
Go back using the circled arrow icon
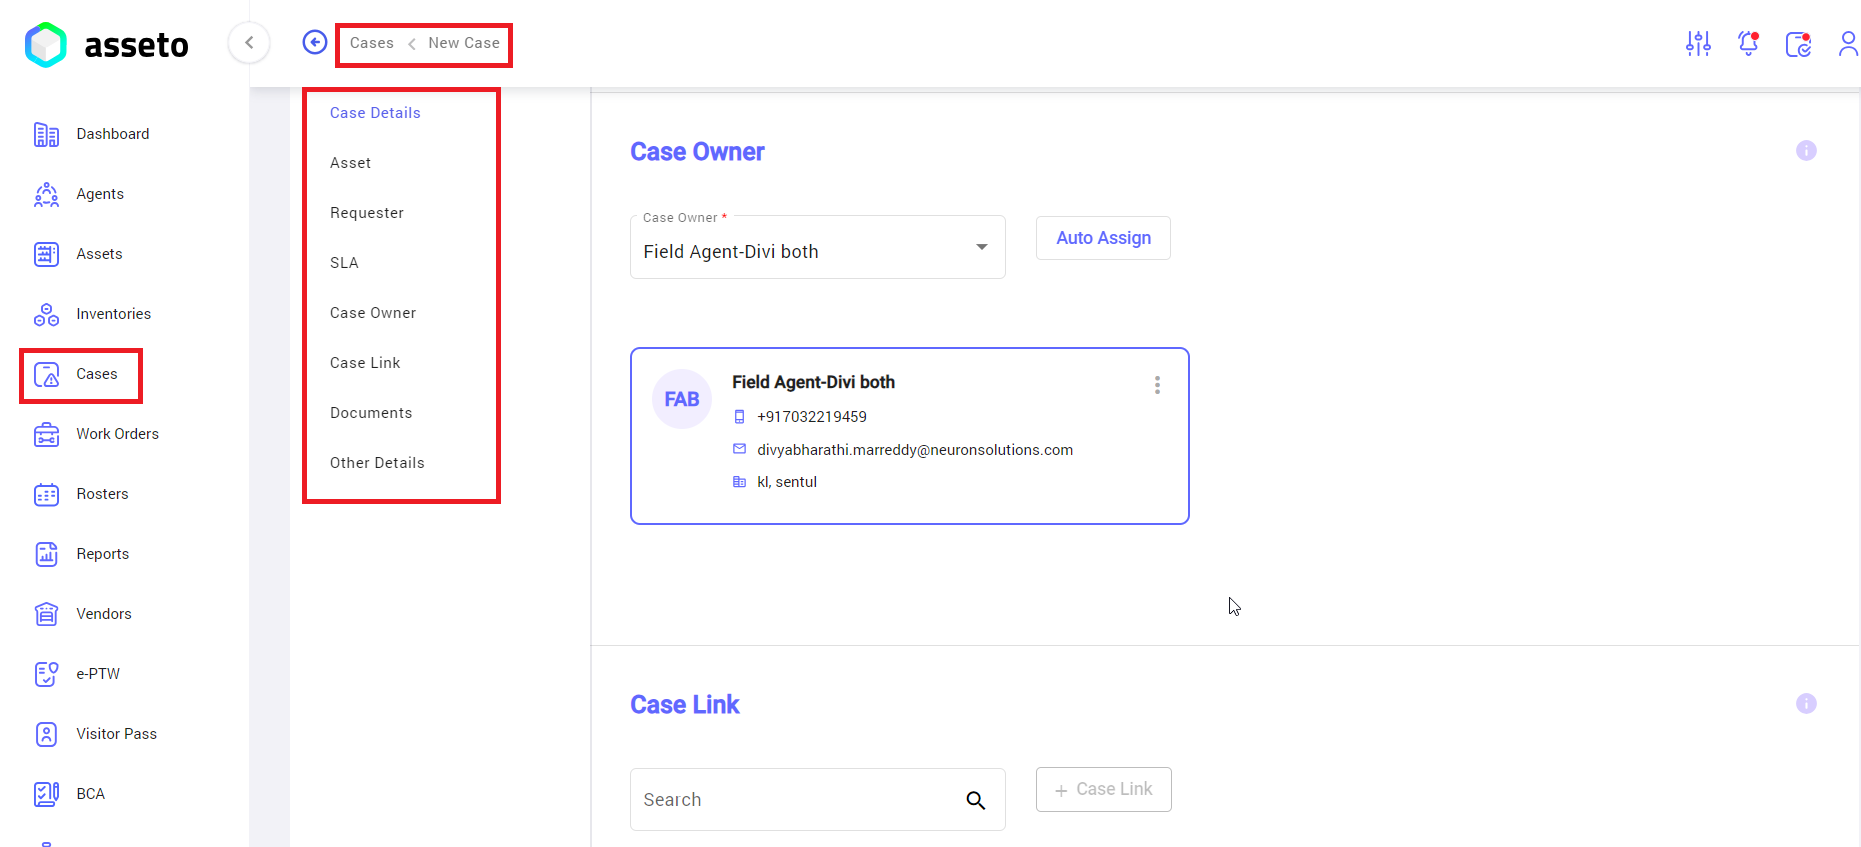point(315,42)
